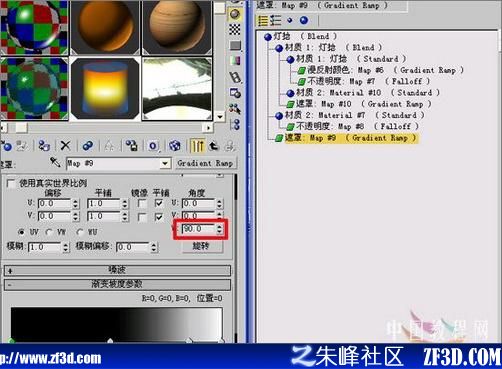Toggle the checkered Background icon
502x369 pixels.
tap(235, 30)
